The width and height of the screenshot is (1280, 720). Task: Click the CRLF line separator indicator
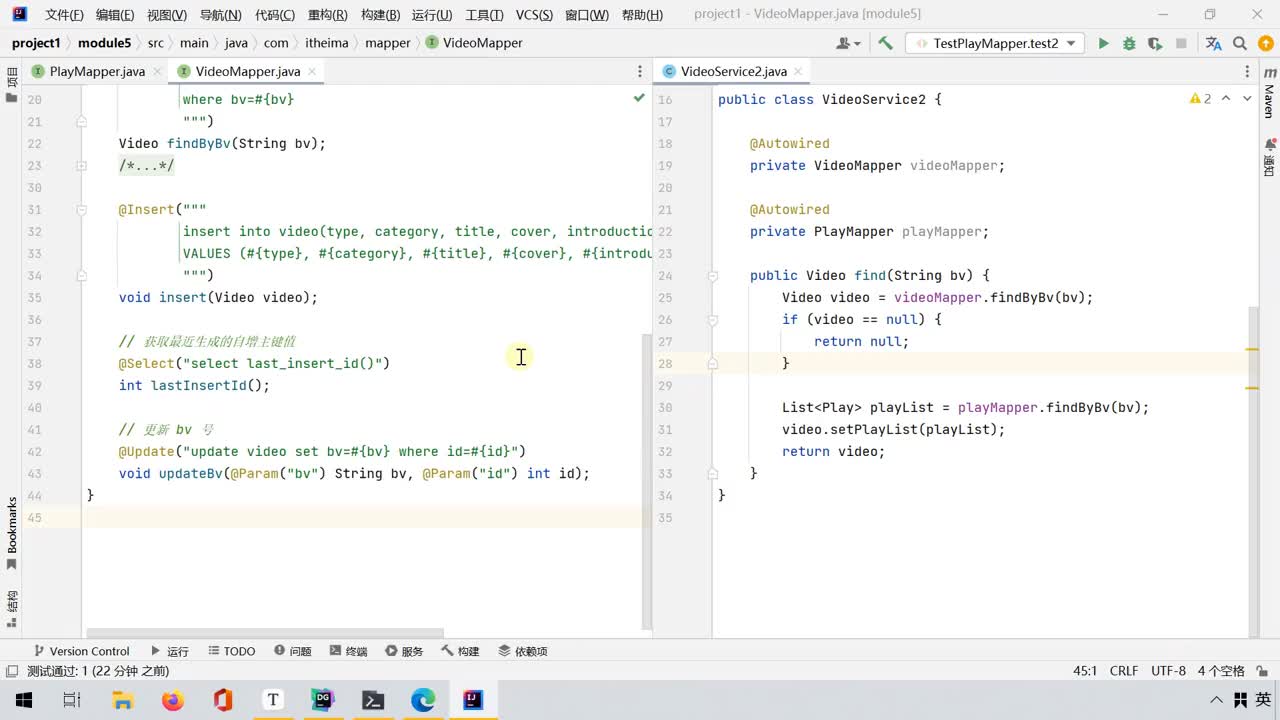(x=1124, y=671)
